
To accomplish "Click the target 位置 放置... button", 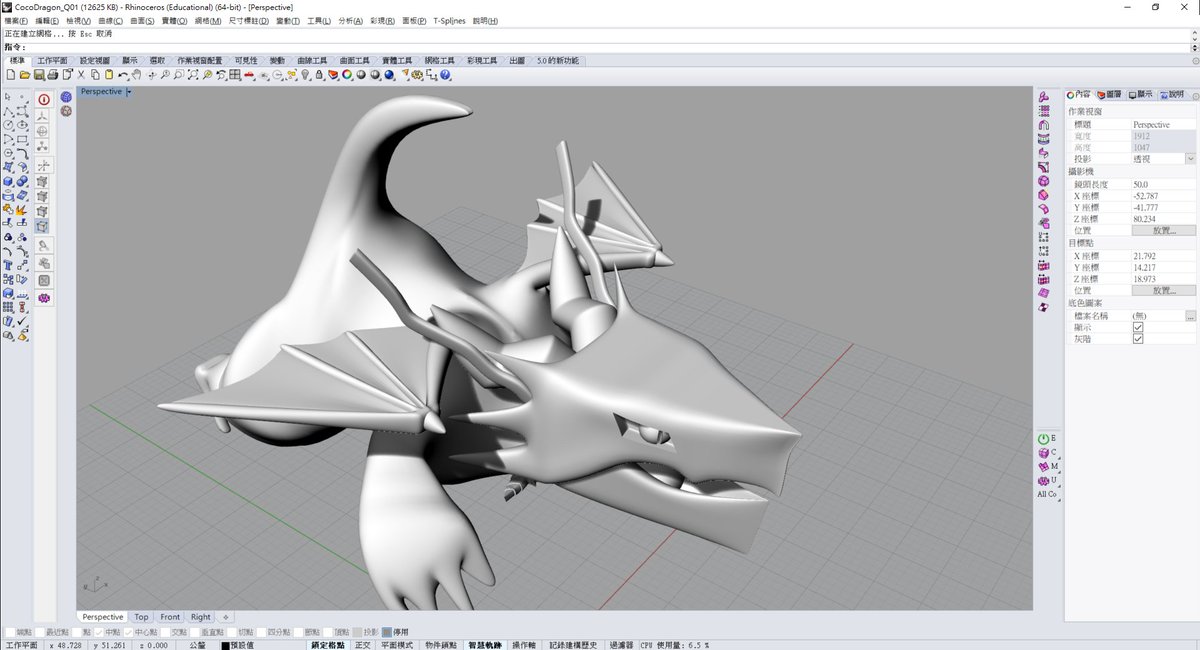I will click(x=1164, y=290).
